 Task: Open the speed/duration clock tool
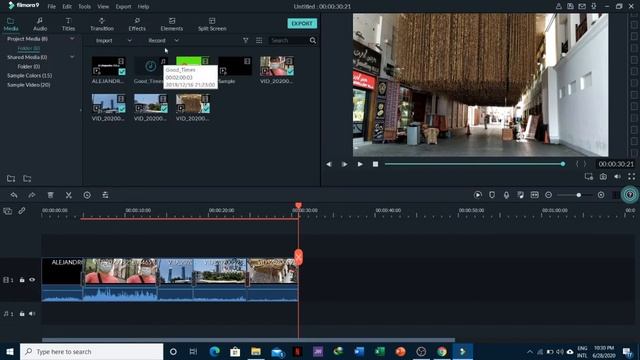coord(87,195)
